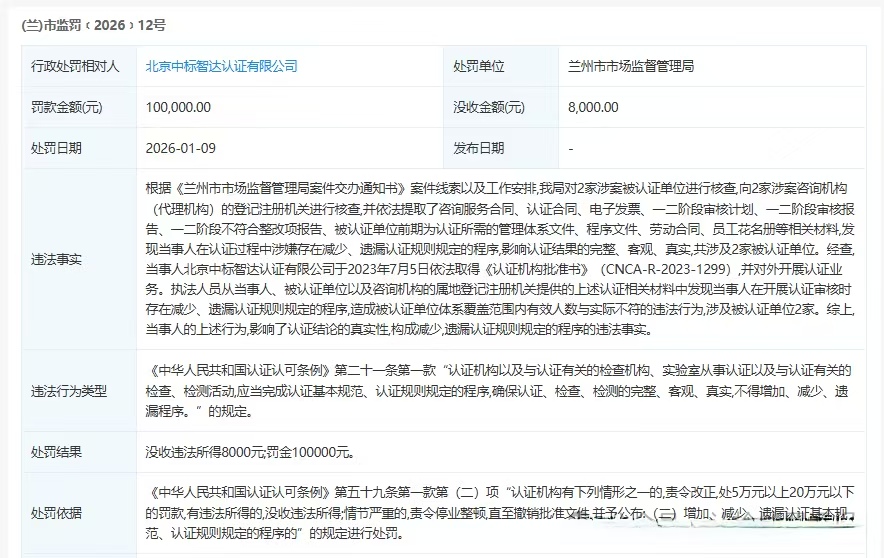Click the (兰)市监罚〔2026〕12号 document heading
This screenshot has width=884, height=558.
tap(94, 25)
